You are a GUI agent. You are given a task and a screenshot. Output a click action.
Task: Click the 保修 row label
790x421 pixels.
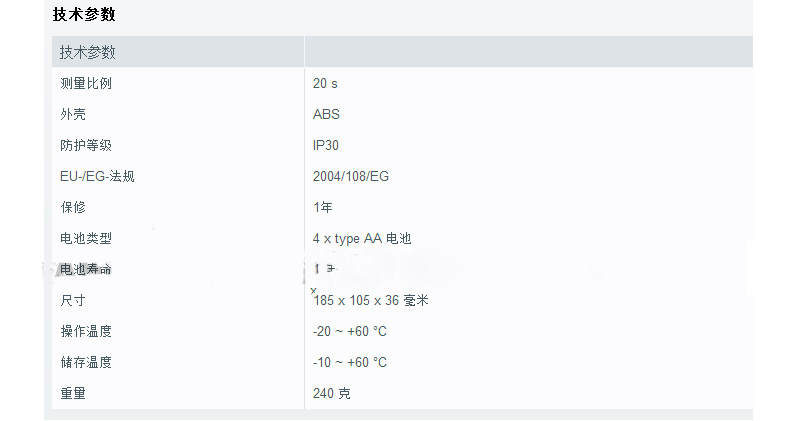(73, 207)
